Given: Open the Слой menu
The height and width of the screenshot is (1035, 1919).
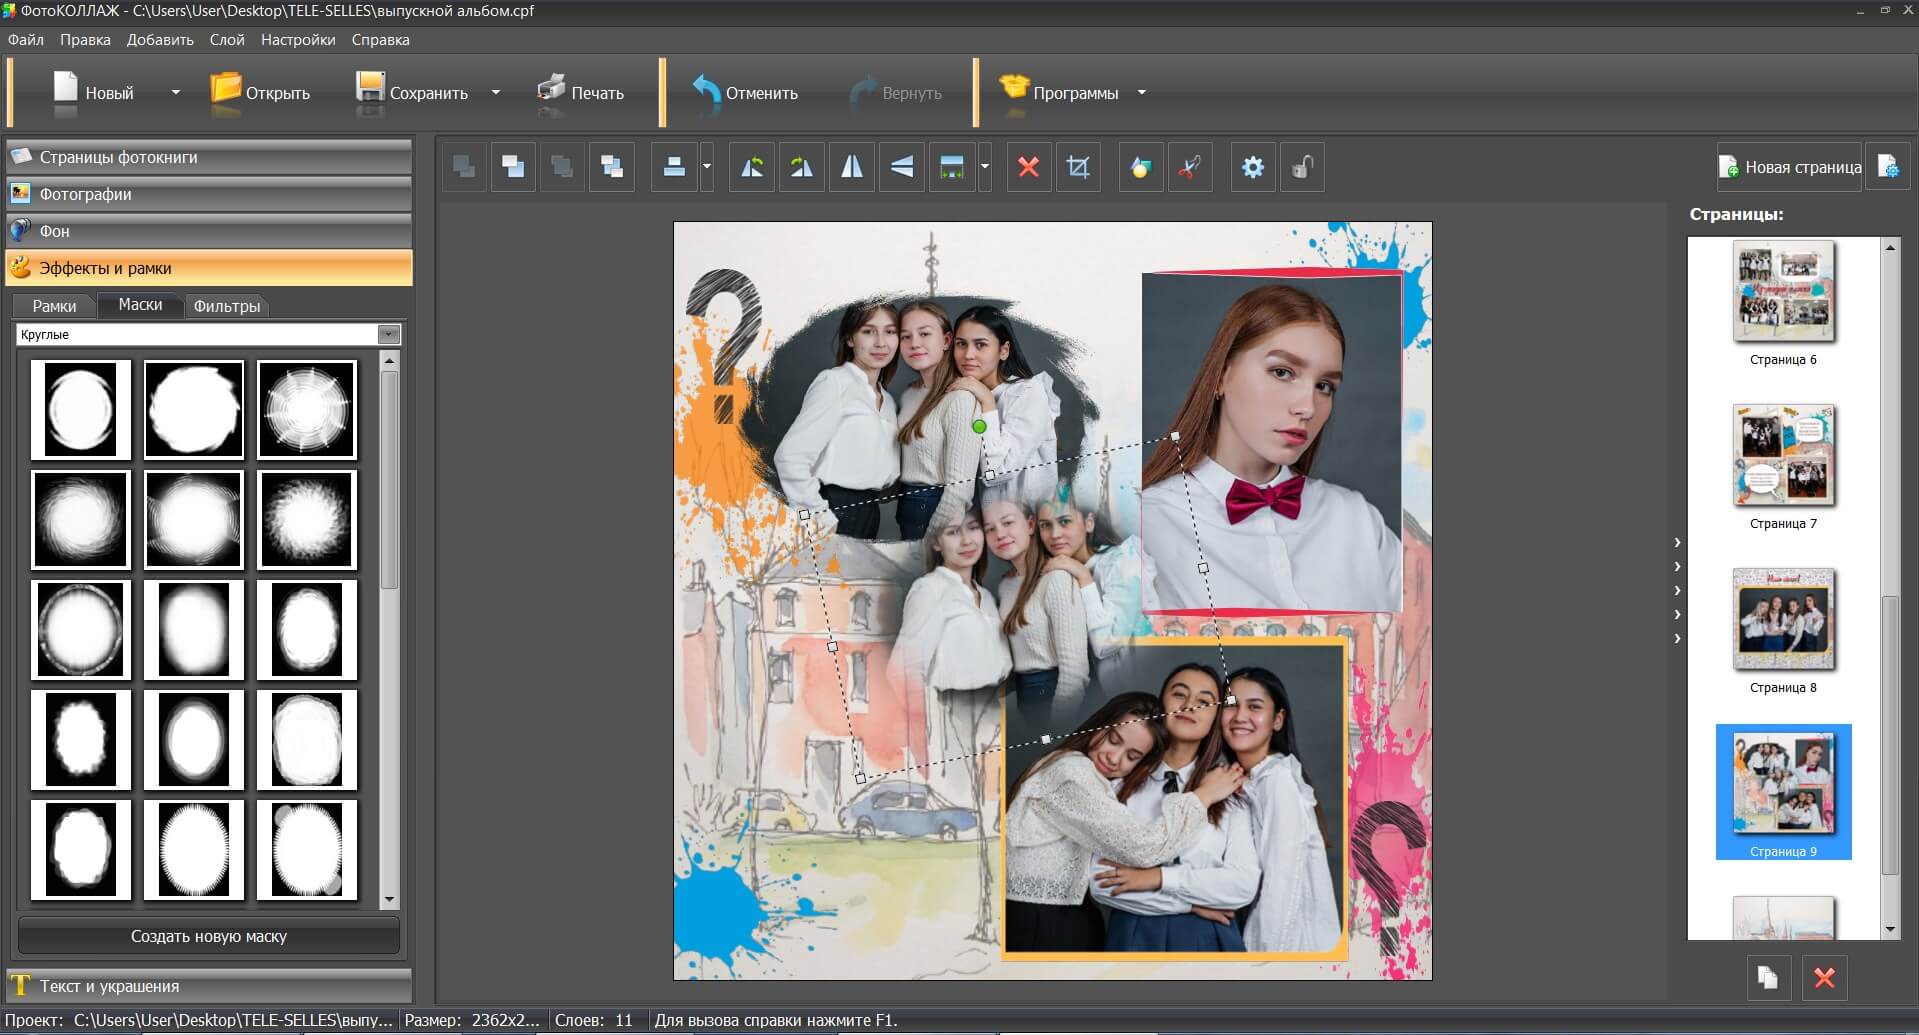Looking at the screenshot, I should point(227,40).
